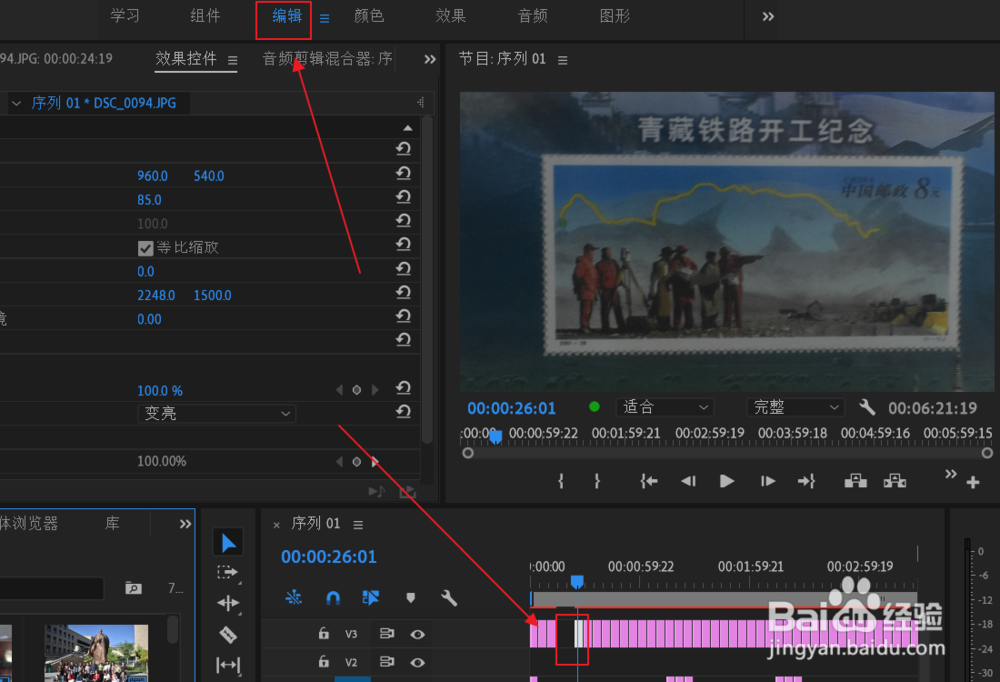Open 效果控件 panel menu
1000x682 pixels.
click(x=232, y=60)
